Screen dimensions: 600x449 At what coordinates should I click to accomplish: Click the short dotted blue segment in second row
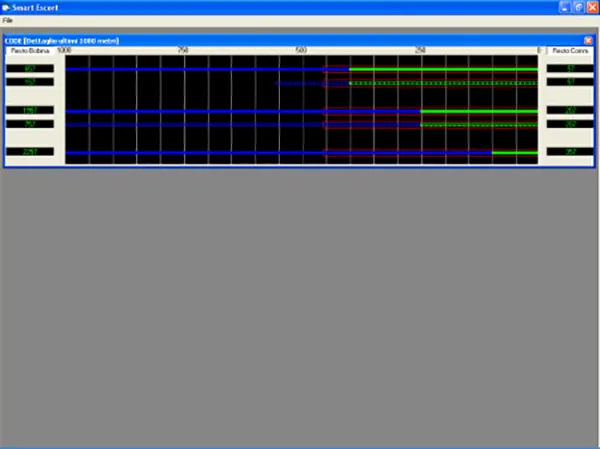coord(312,83)
